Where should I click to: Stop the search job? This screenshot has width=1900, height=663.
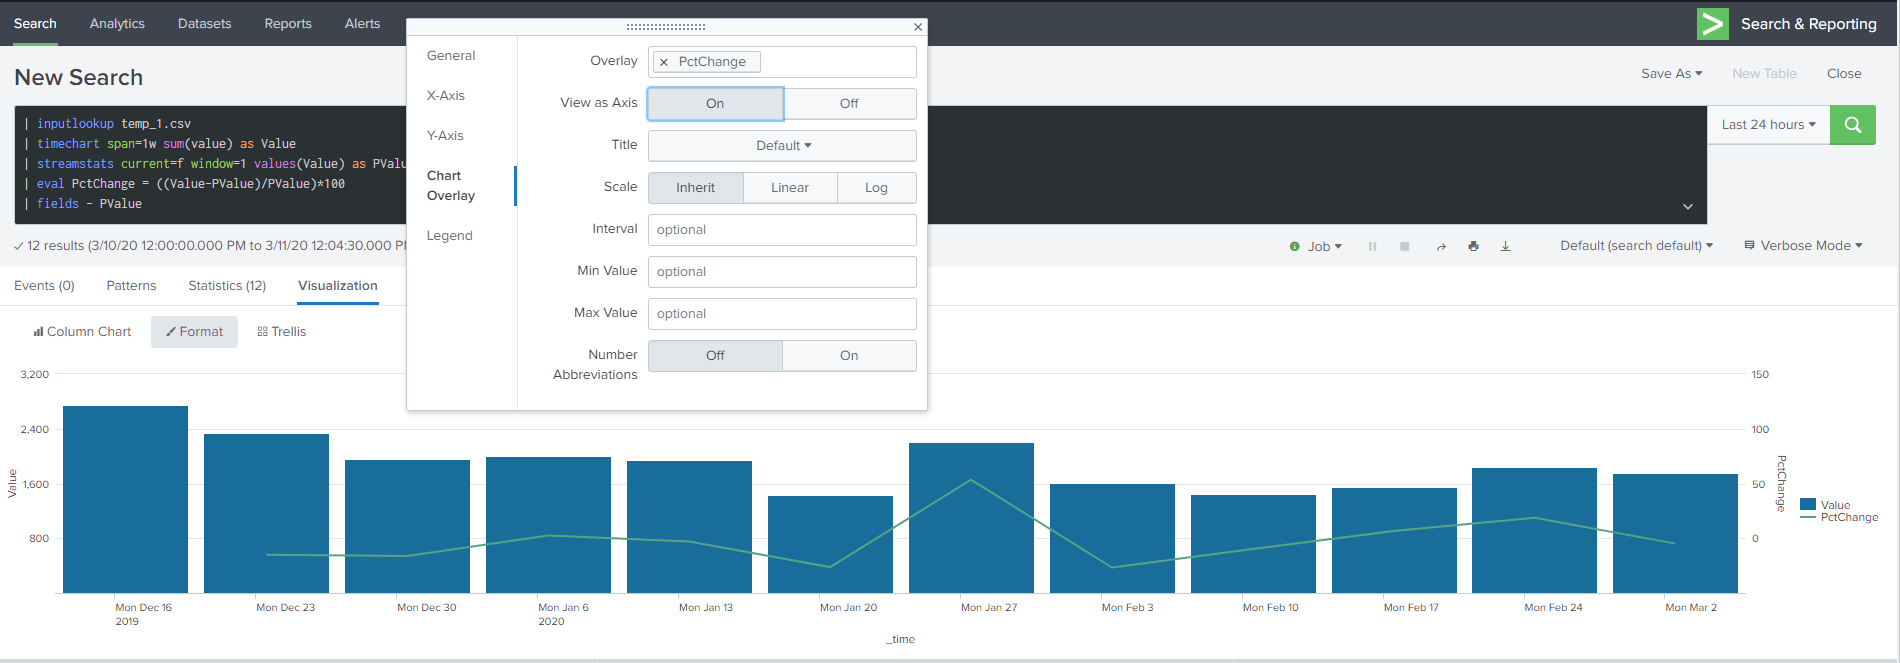pos(1404,246)
